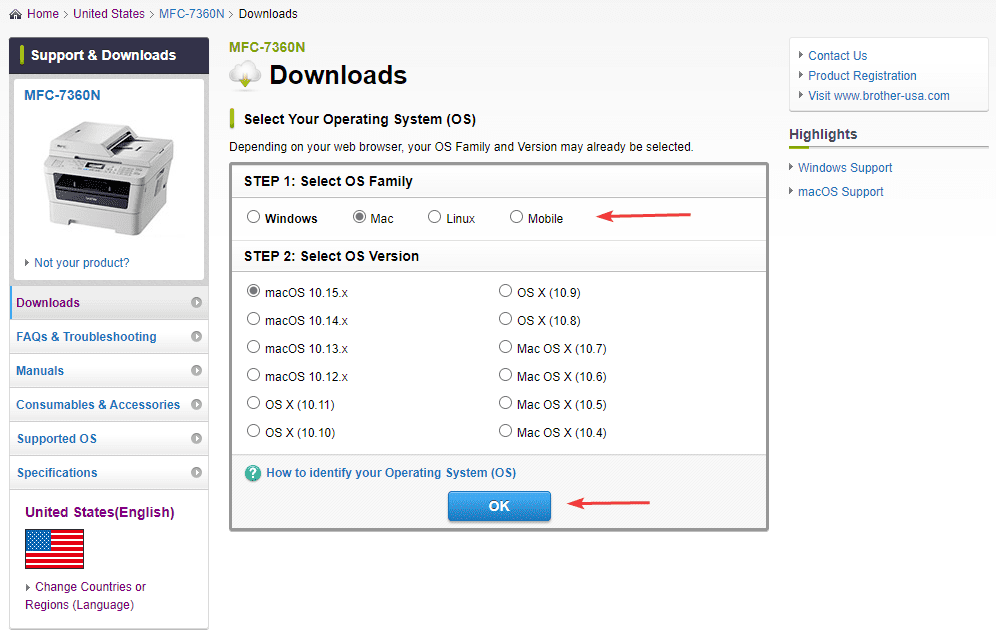
Task: Pick OS X (10.9) radio button
Action: pyautogui.click(x=506, y=292)
